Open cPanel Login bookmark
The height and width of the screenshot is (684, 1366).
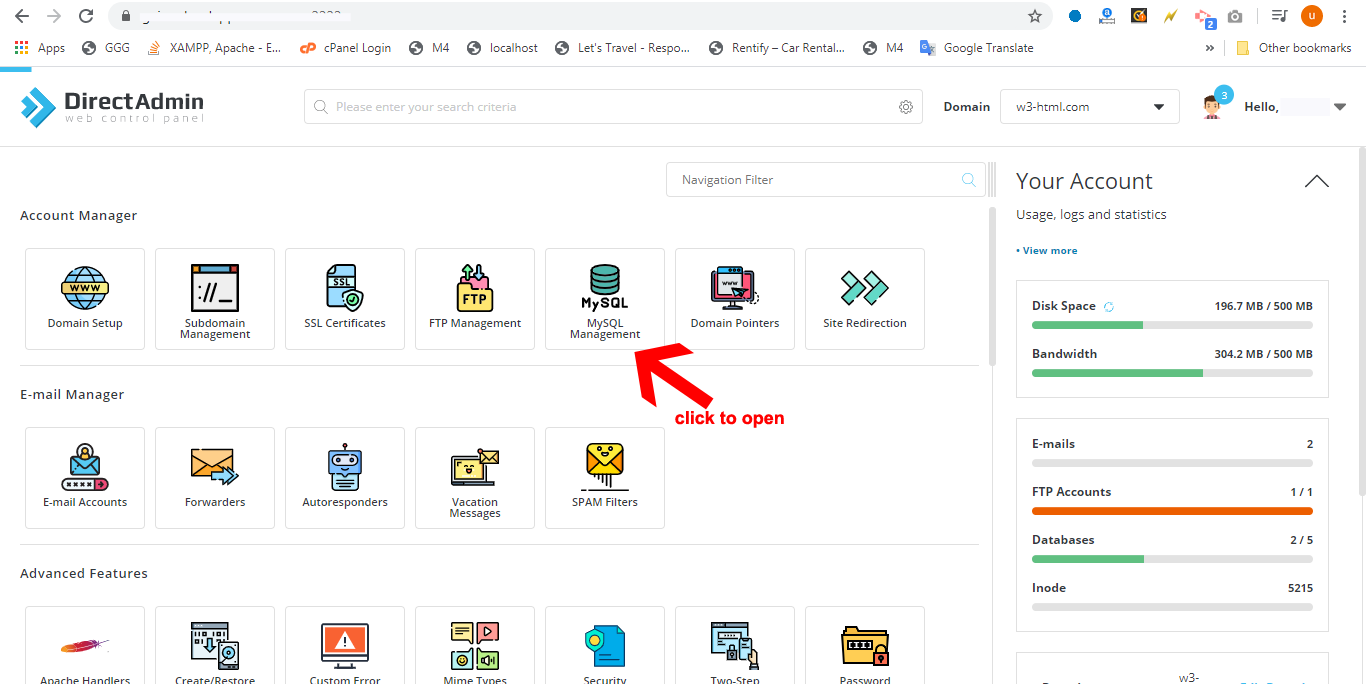(x=346, y=48)
